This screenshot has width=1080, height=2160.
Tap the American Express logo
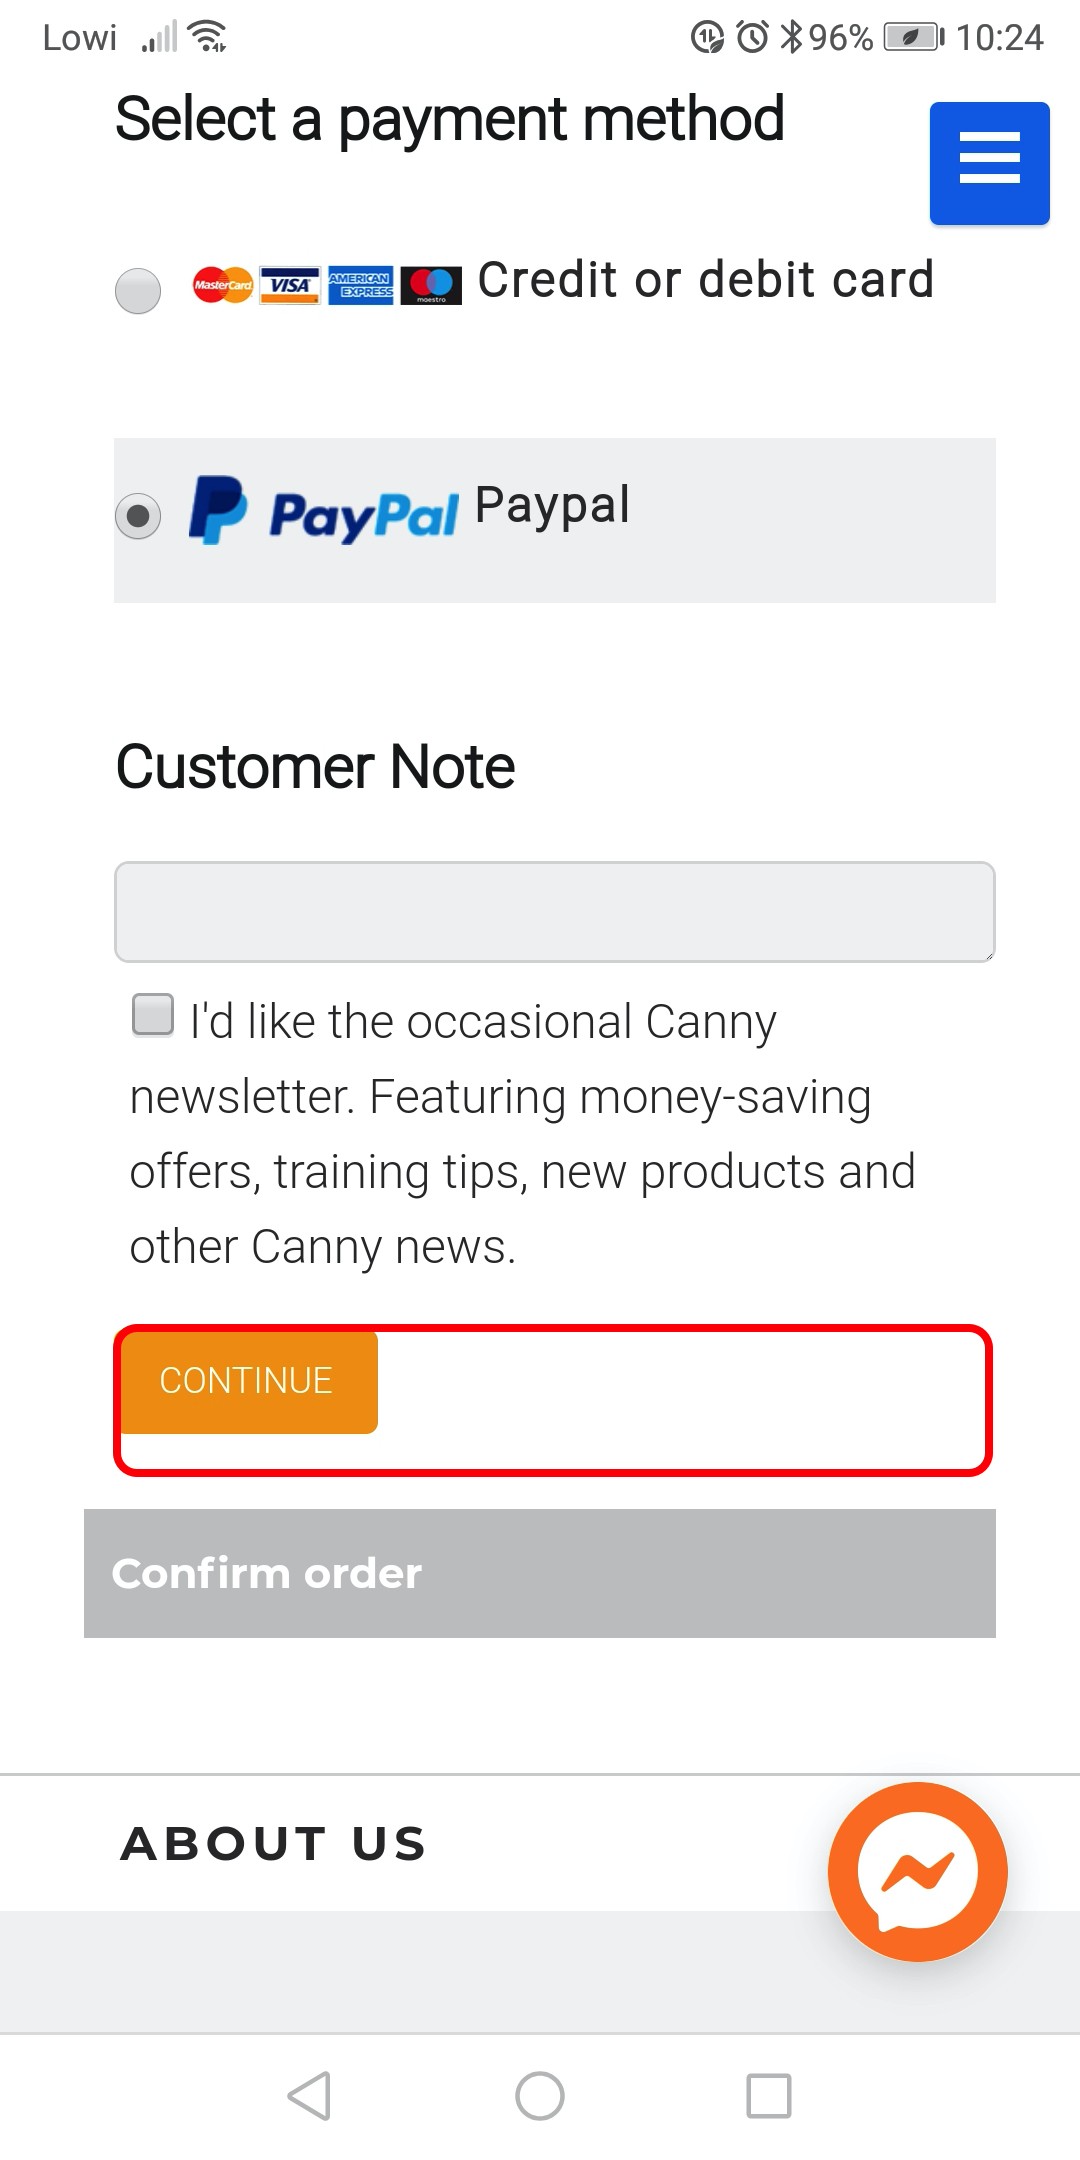point(360,286)
